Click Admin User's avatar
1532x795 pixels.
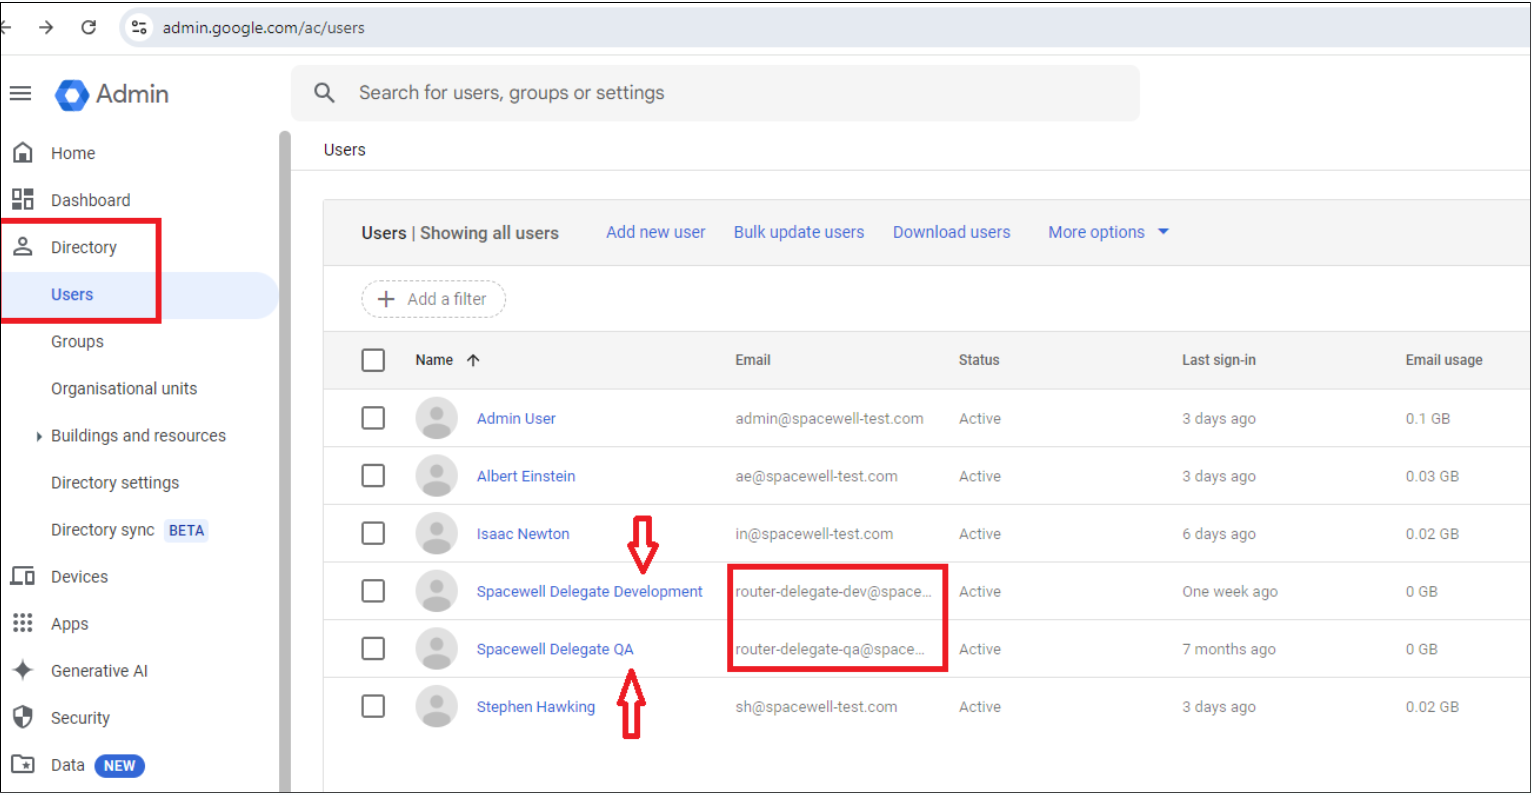coord(437,418)
